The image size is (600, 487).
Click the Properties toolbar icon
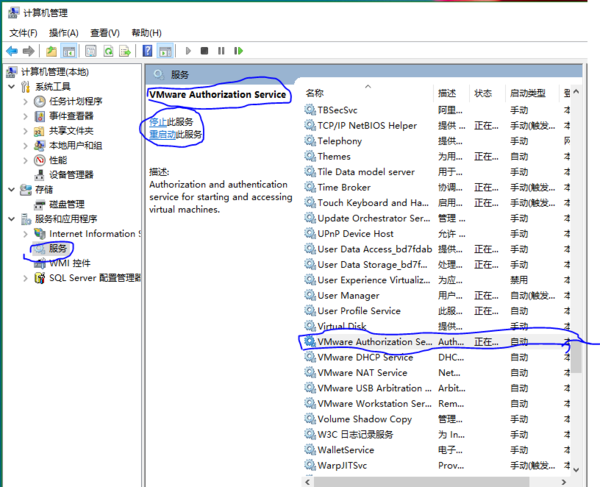[91, 51]
